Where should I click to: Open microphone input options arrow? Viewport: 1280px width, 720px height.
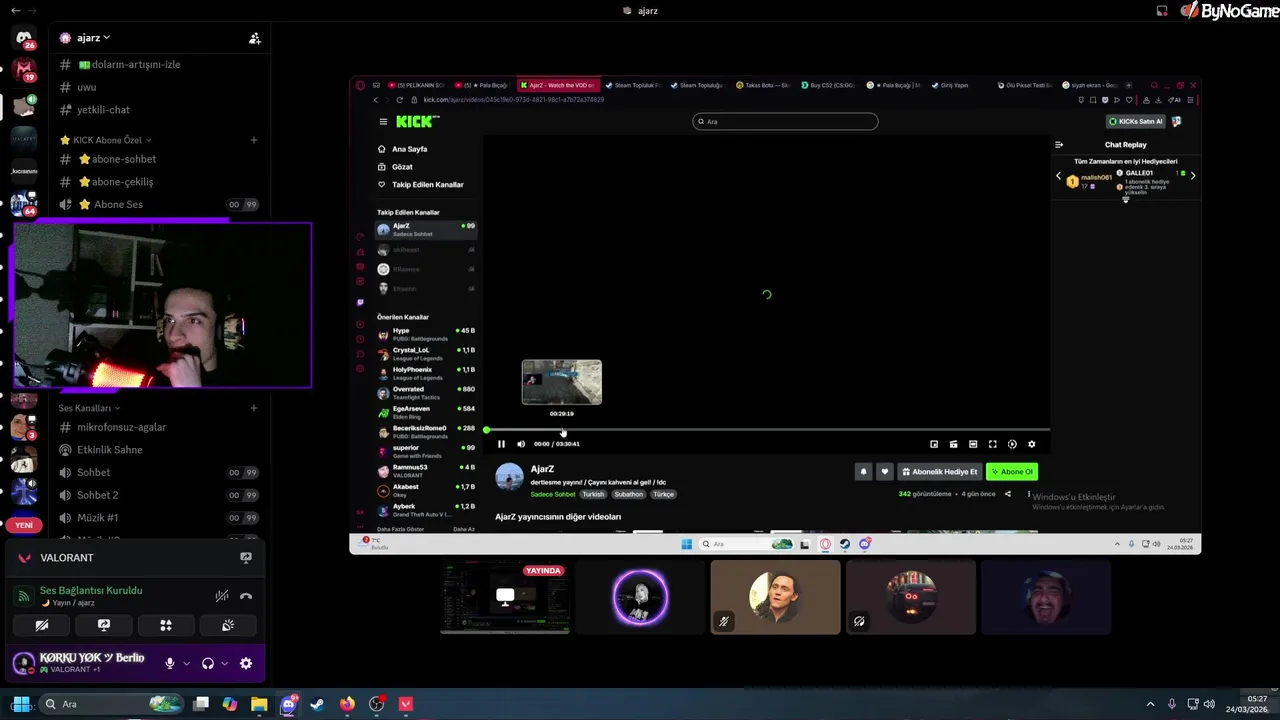point(186,663)
